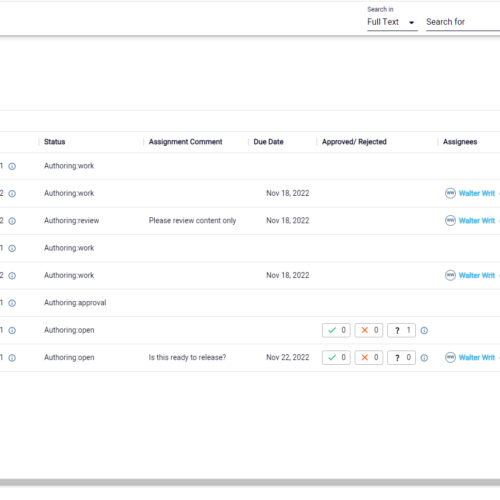Image resolution: width=500 pixels, height=500 pixels.
Task: Click info icon in Authoring:review row
Action: coord(12,221)
